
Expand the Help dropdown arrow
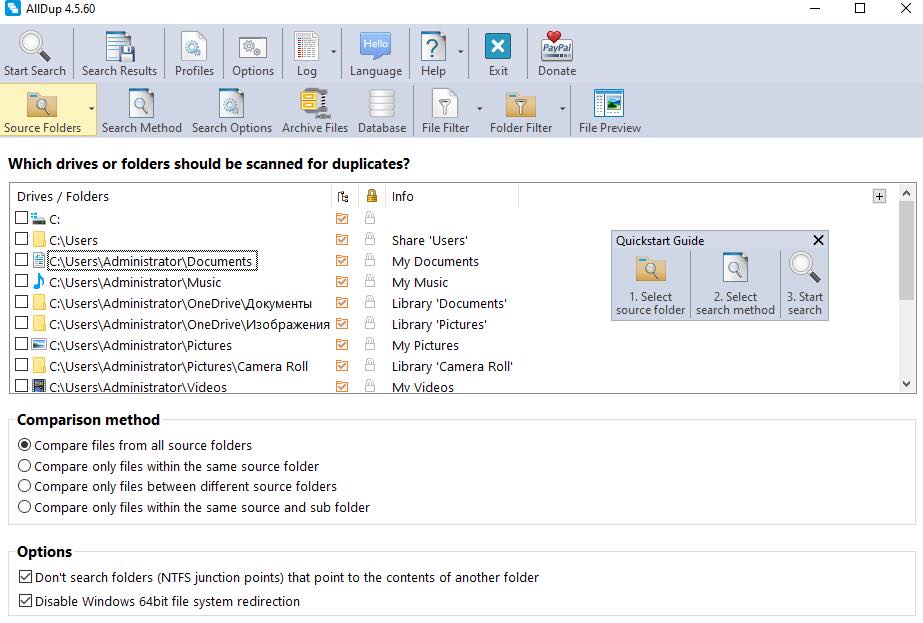[x=460, y=52]
